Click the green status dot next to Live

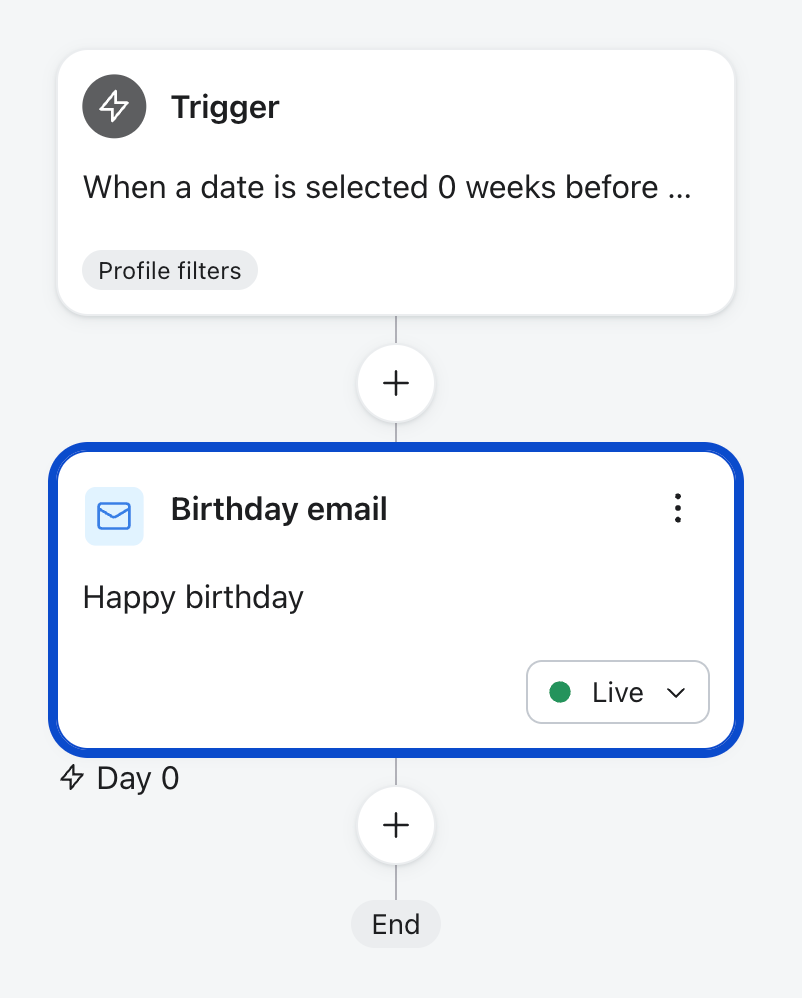pos(560,692)
